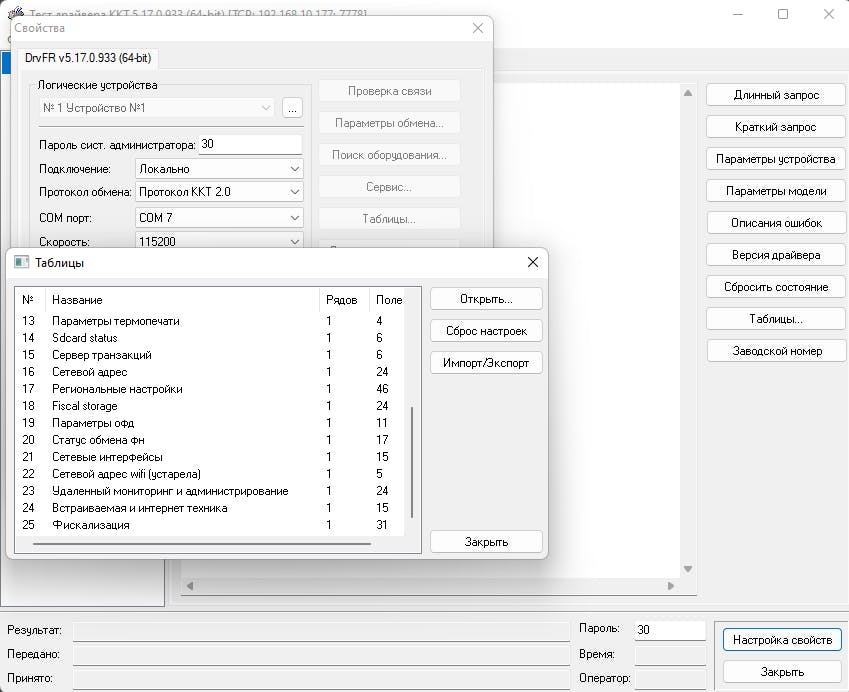
Task: Select table row Сетевые интерфейсы
Action: click(211, 456)
